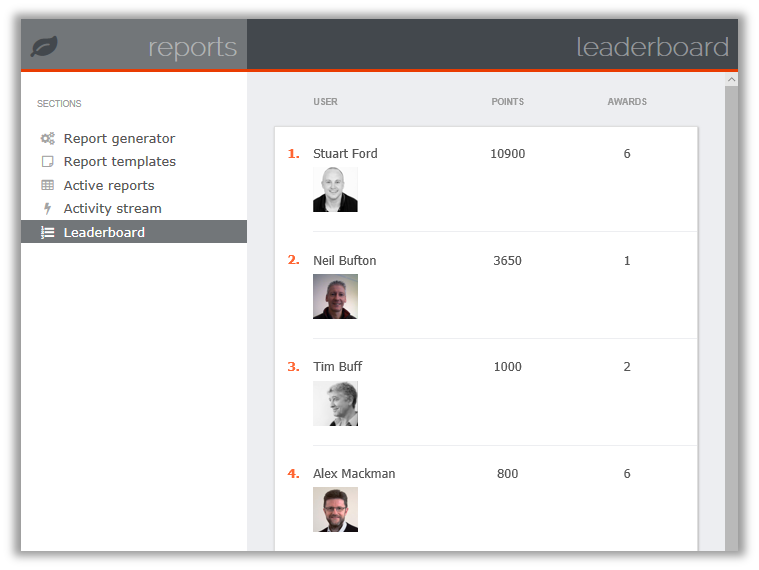Click the rank number 3.
This screenshot has height=570, width=759.
(293, 366)
